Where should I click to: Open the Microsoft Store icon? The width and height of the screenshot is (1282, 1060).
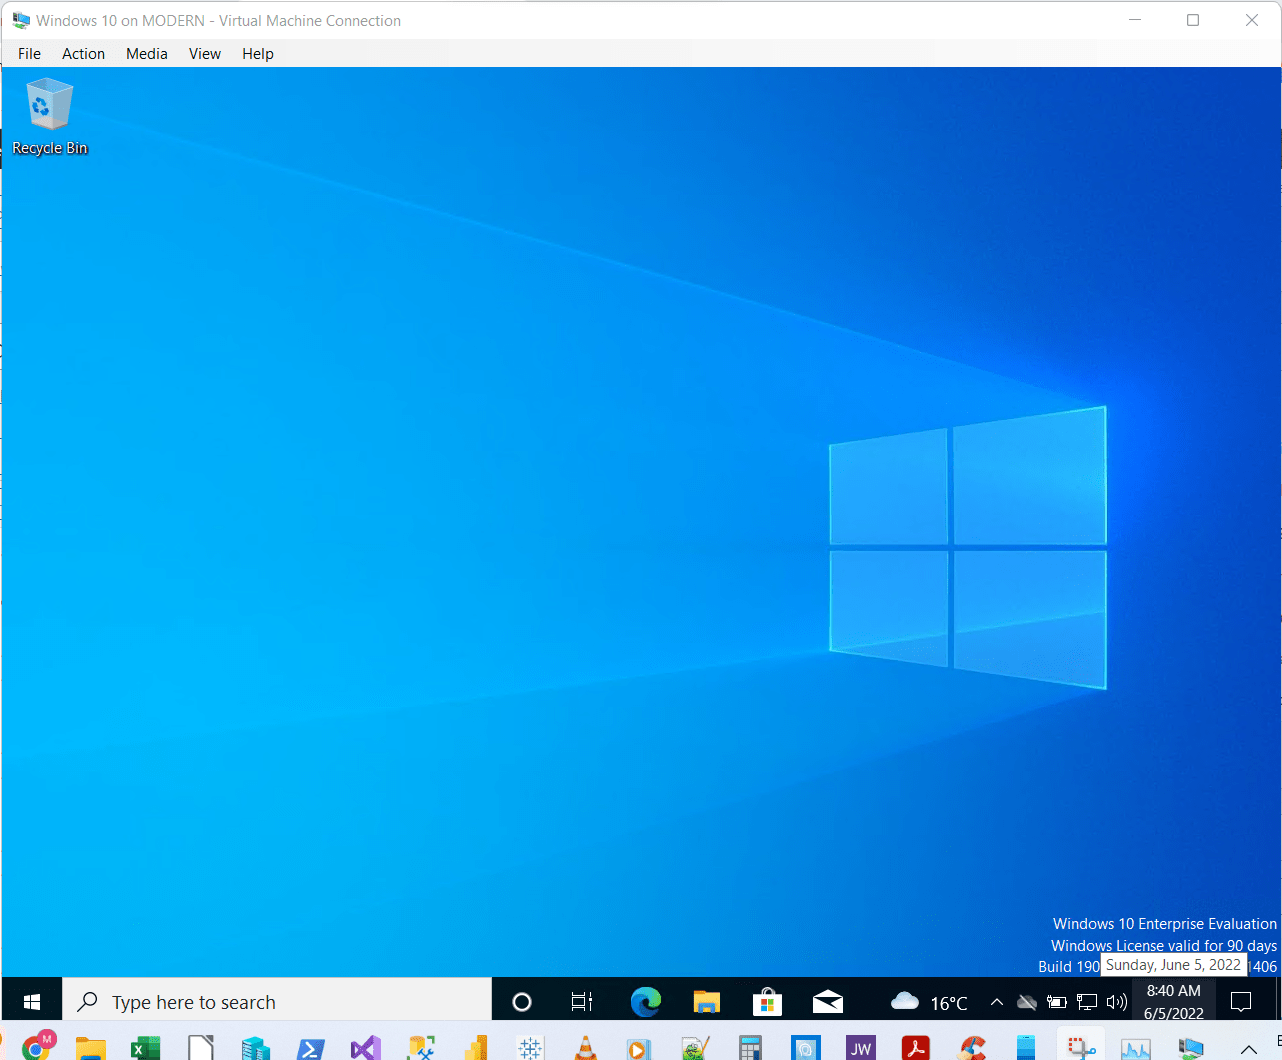click(767, 1001)
